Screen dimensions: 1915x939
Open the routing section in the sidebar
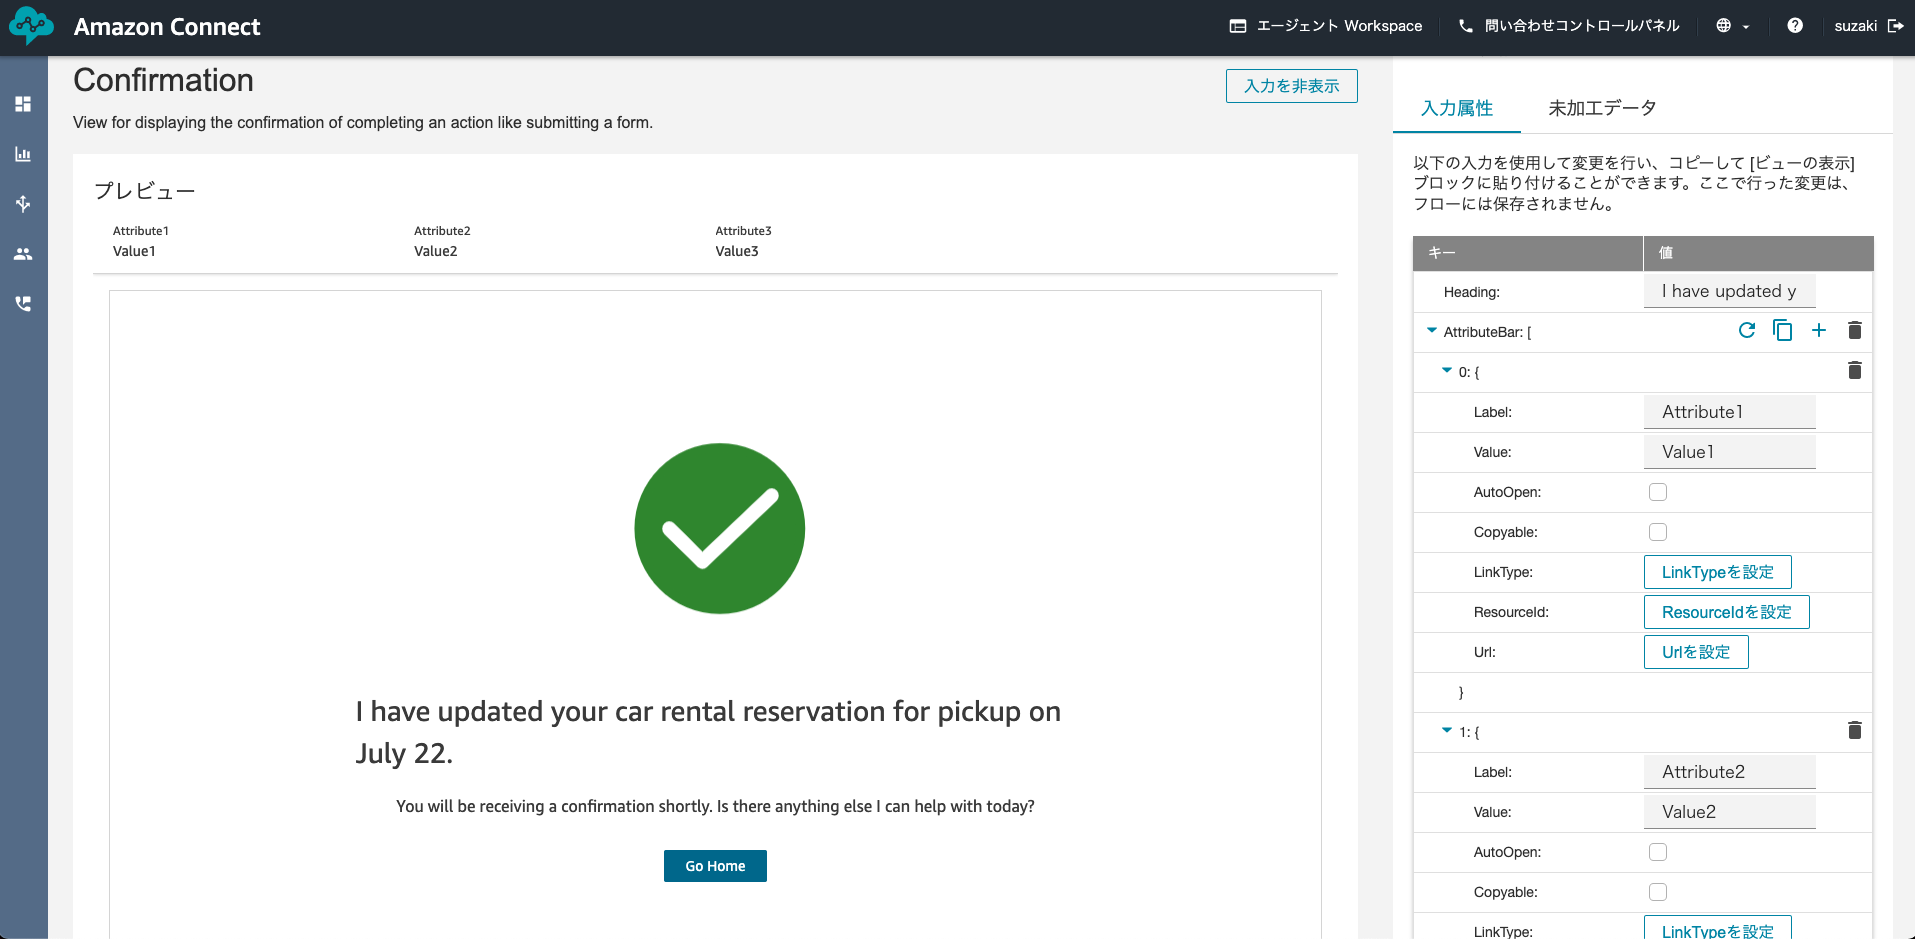coord(24,204)
